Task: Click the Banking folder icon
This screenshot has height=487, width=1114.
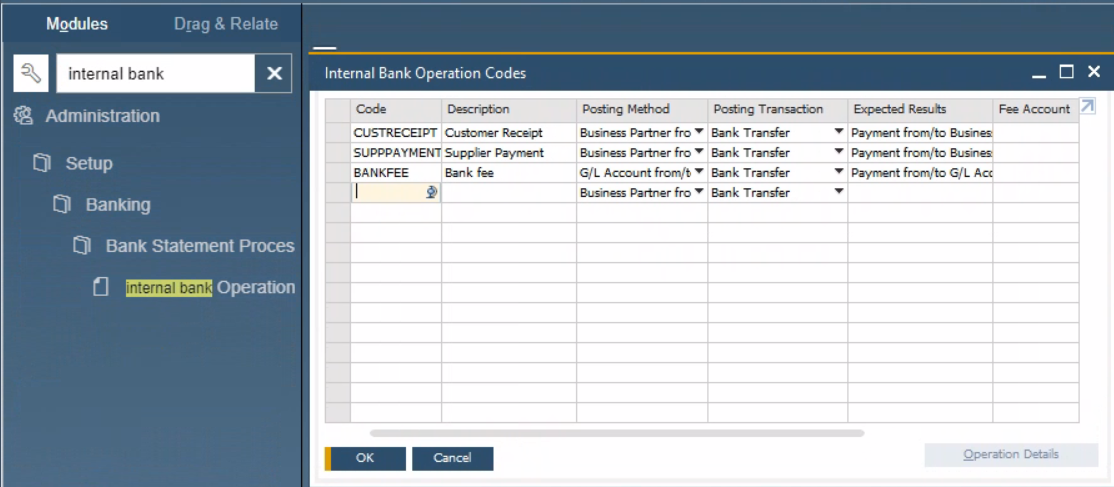Action: point(62,204)
